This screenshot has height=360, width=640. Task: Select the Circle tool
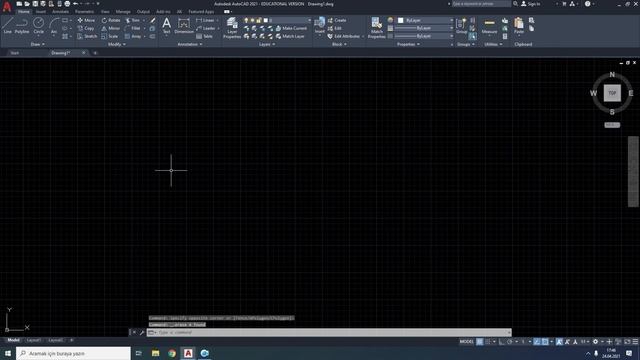pyautogui.click(x=38, y=26)
